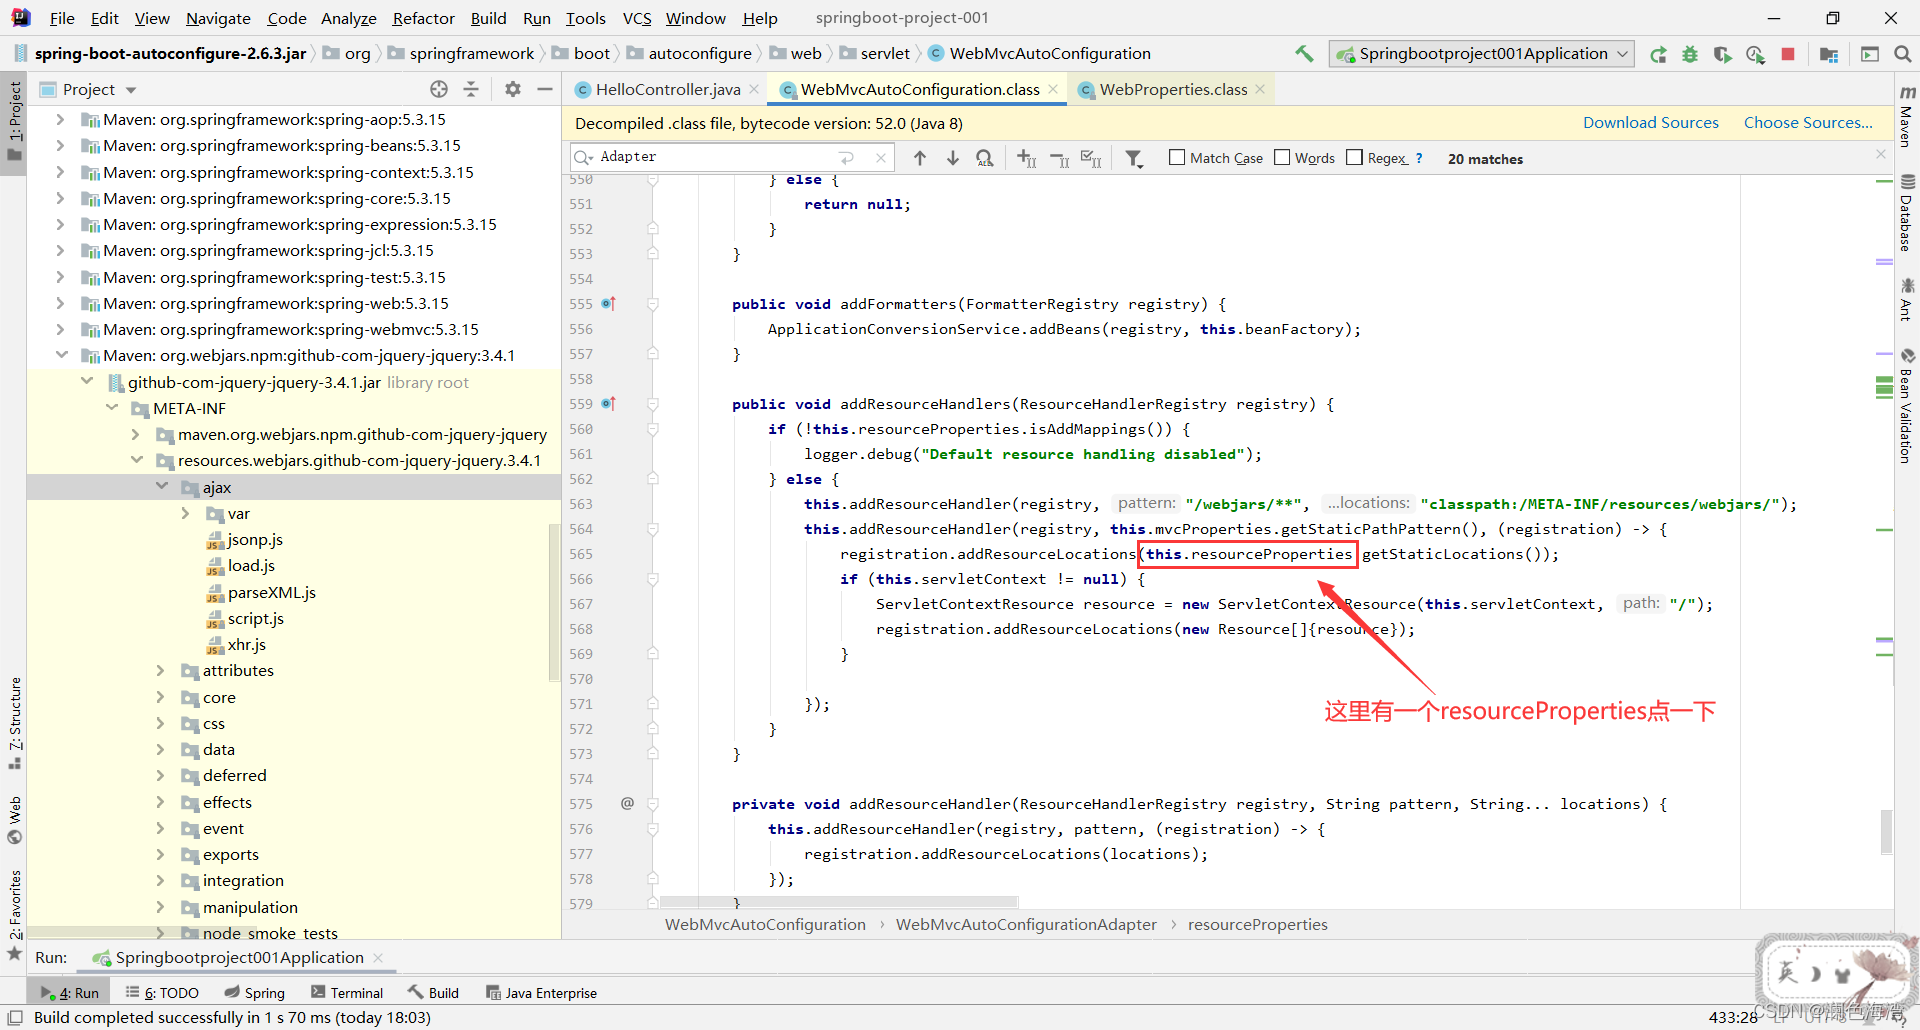Collapse the META-INF folder
The height and width of the screenshot is (1030, 1920).
tap(112, 408)
